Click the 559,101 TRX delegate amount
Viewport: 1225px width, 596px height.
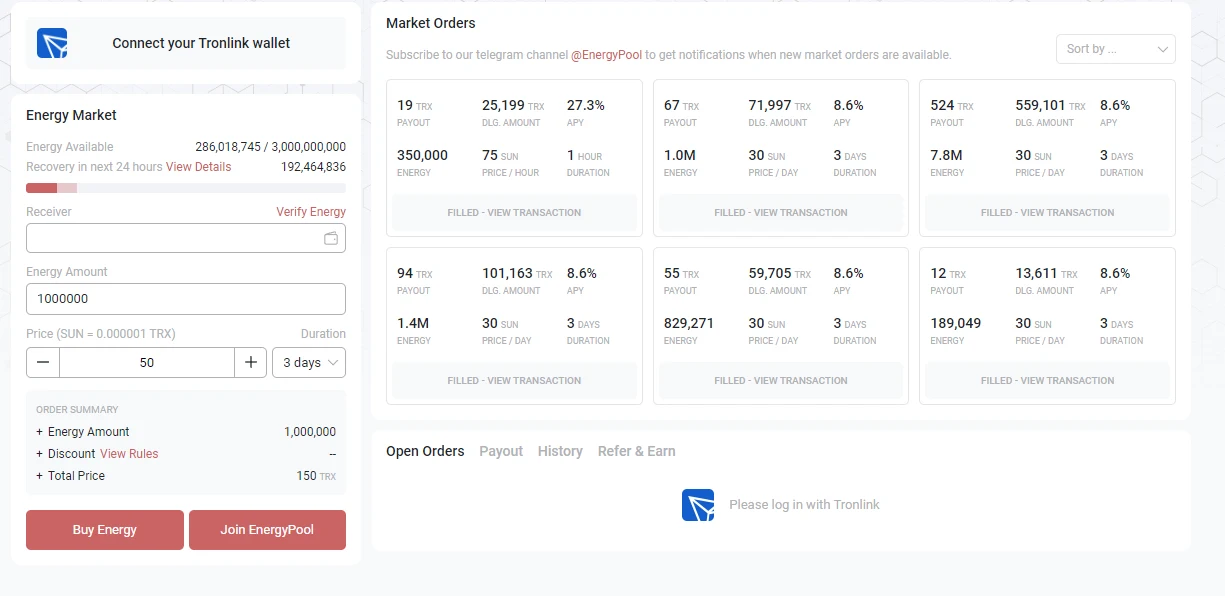tap(1050, 105)
